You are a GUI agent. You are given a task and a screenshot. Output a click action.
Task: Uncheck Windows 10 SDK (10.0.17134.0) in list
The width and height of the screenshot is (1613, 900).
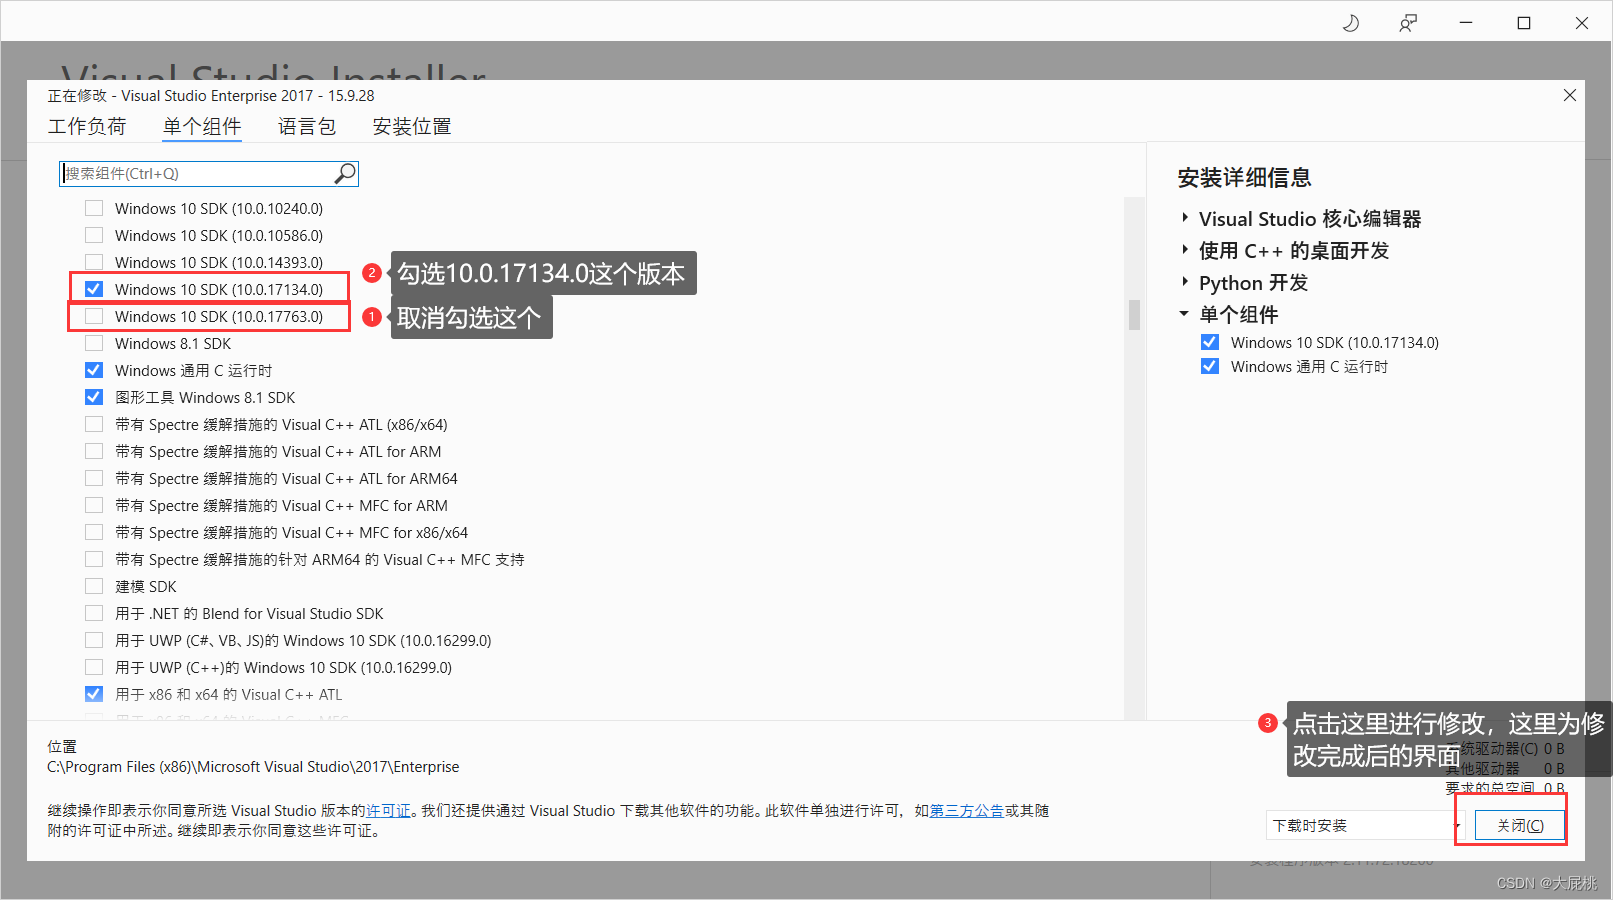coord(94,289)
